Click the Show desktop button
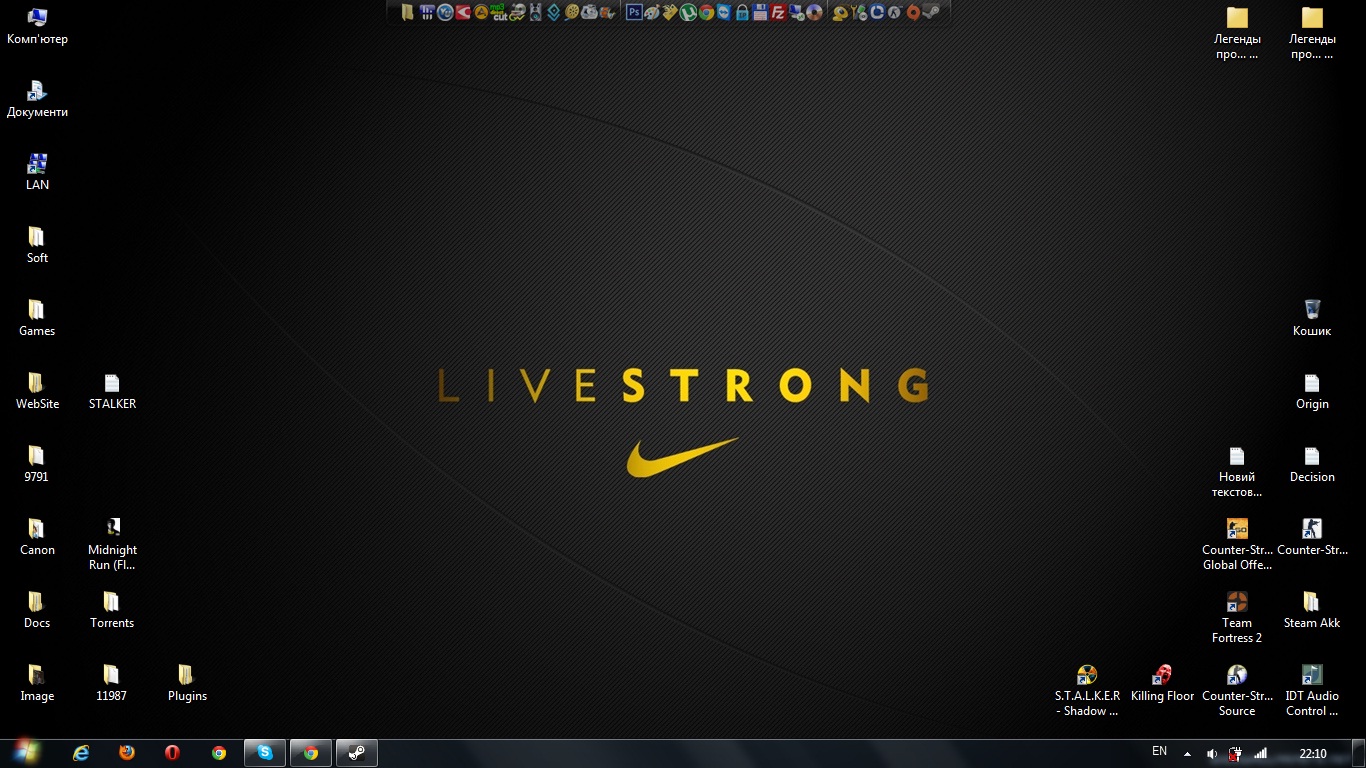 (1358, 753)
